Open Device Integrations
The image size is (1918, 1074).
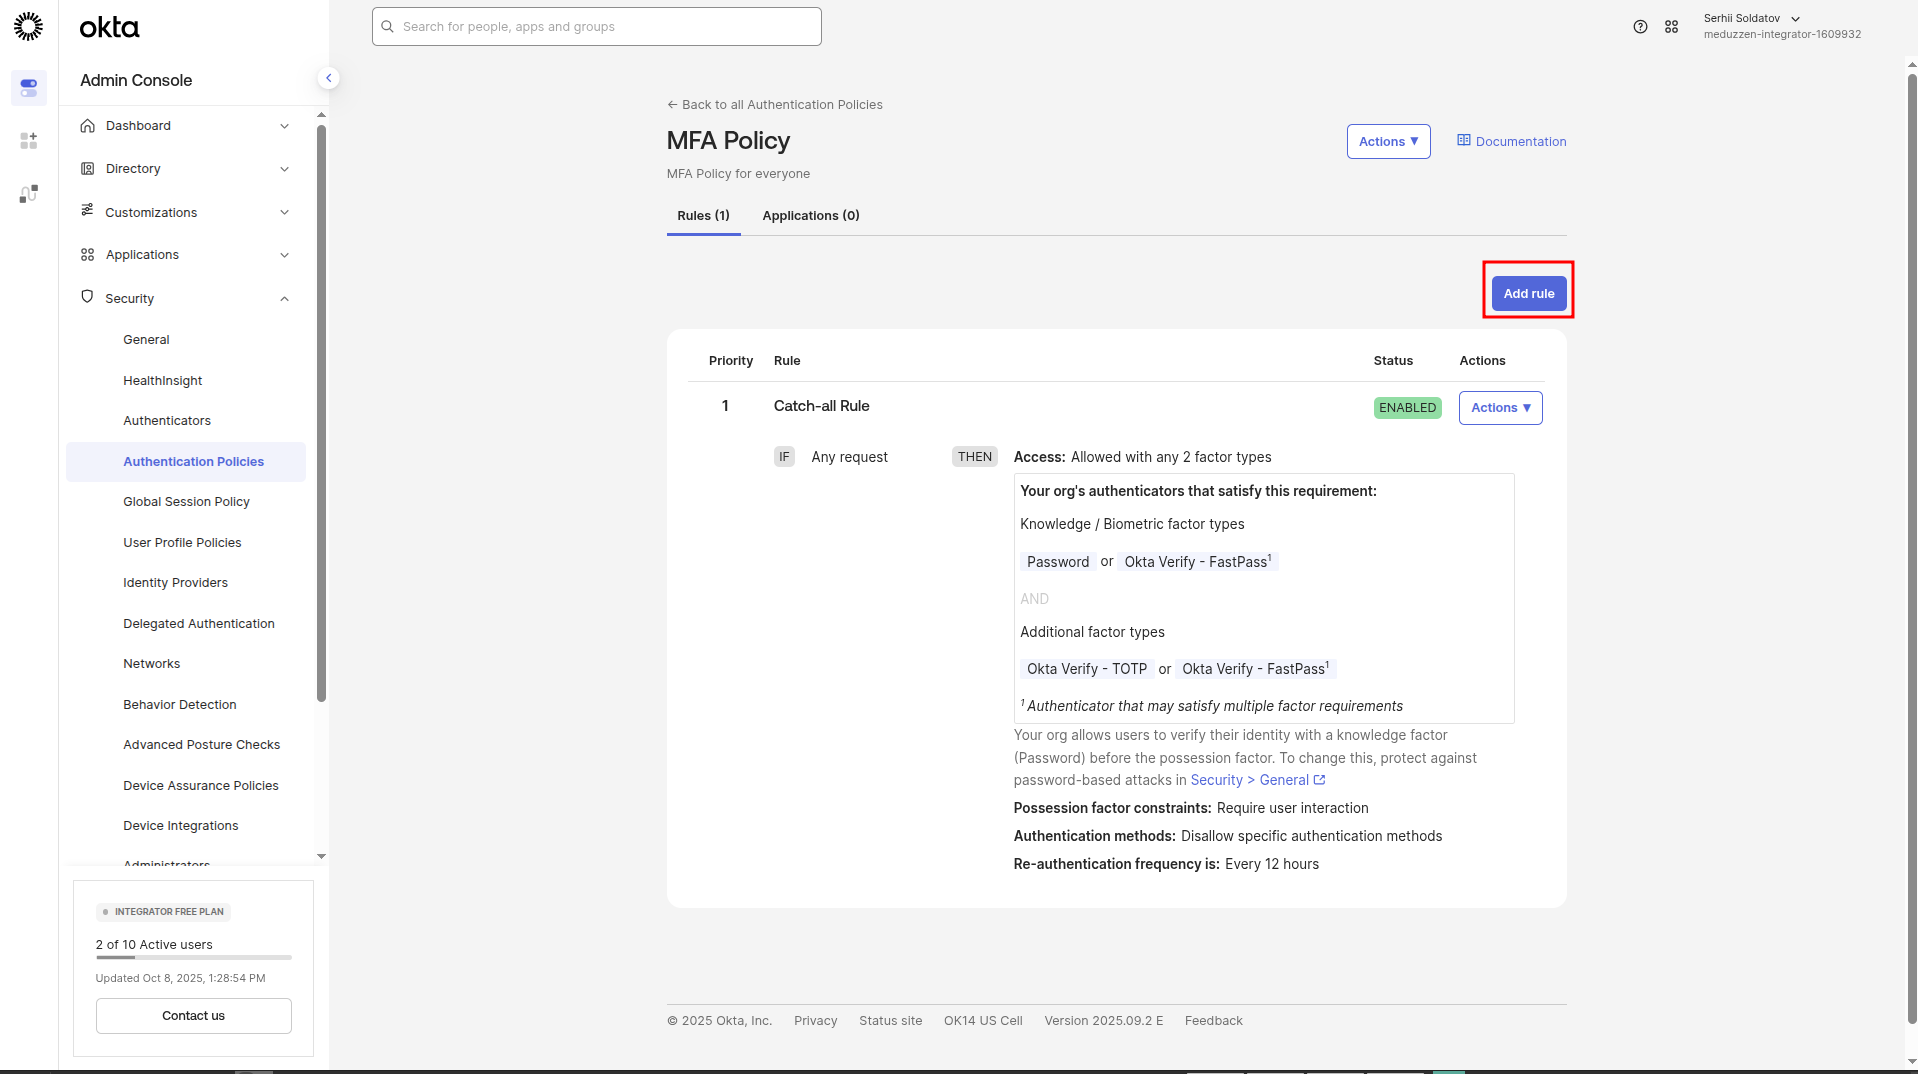click(x=181, y=826)
